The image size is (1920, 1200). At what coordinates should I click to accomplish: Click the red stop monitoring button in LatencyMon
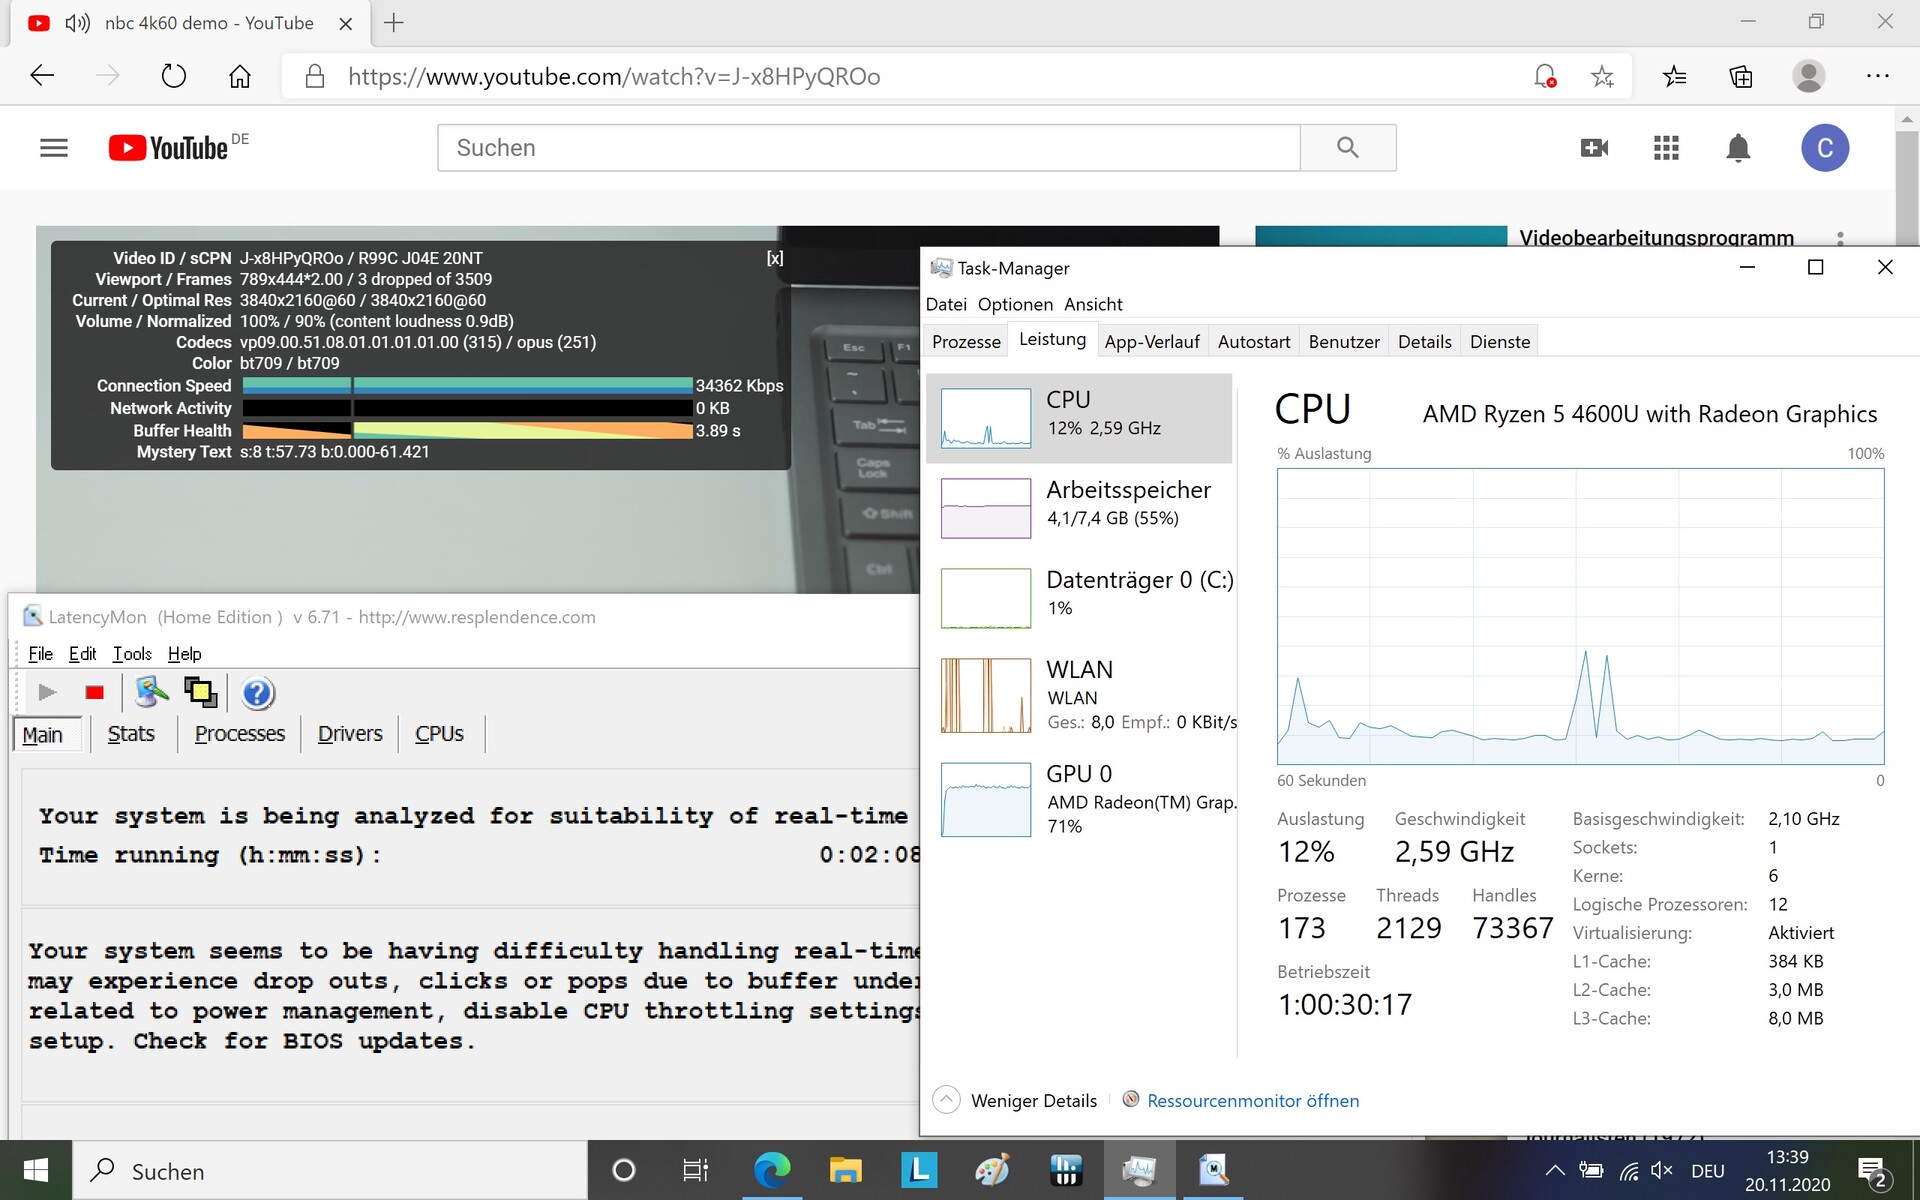pos(95,692)
